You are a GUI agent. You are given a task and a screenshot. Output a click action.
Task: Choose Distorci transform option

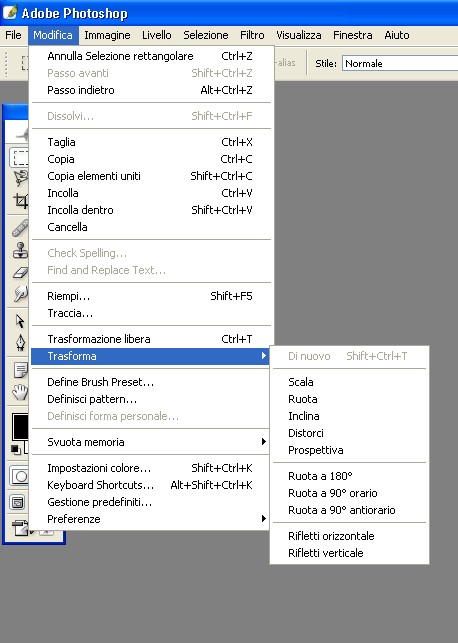349,433
